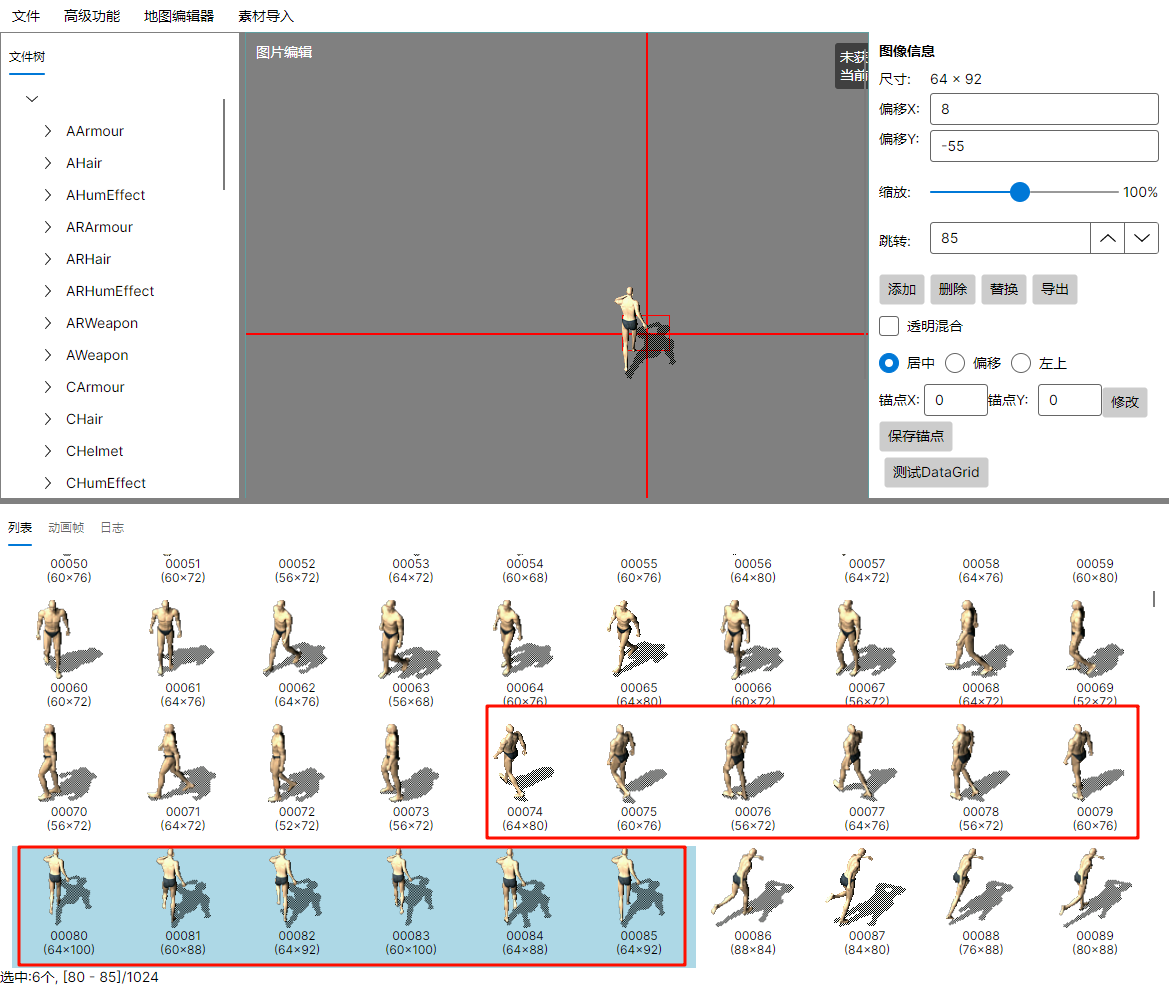Enable the 透明混合 checkbox
The width and height of the screenshot is (1169, 986).
point(888,326)
